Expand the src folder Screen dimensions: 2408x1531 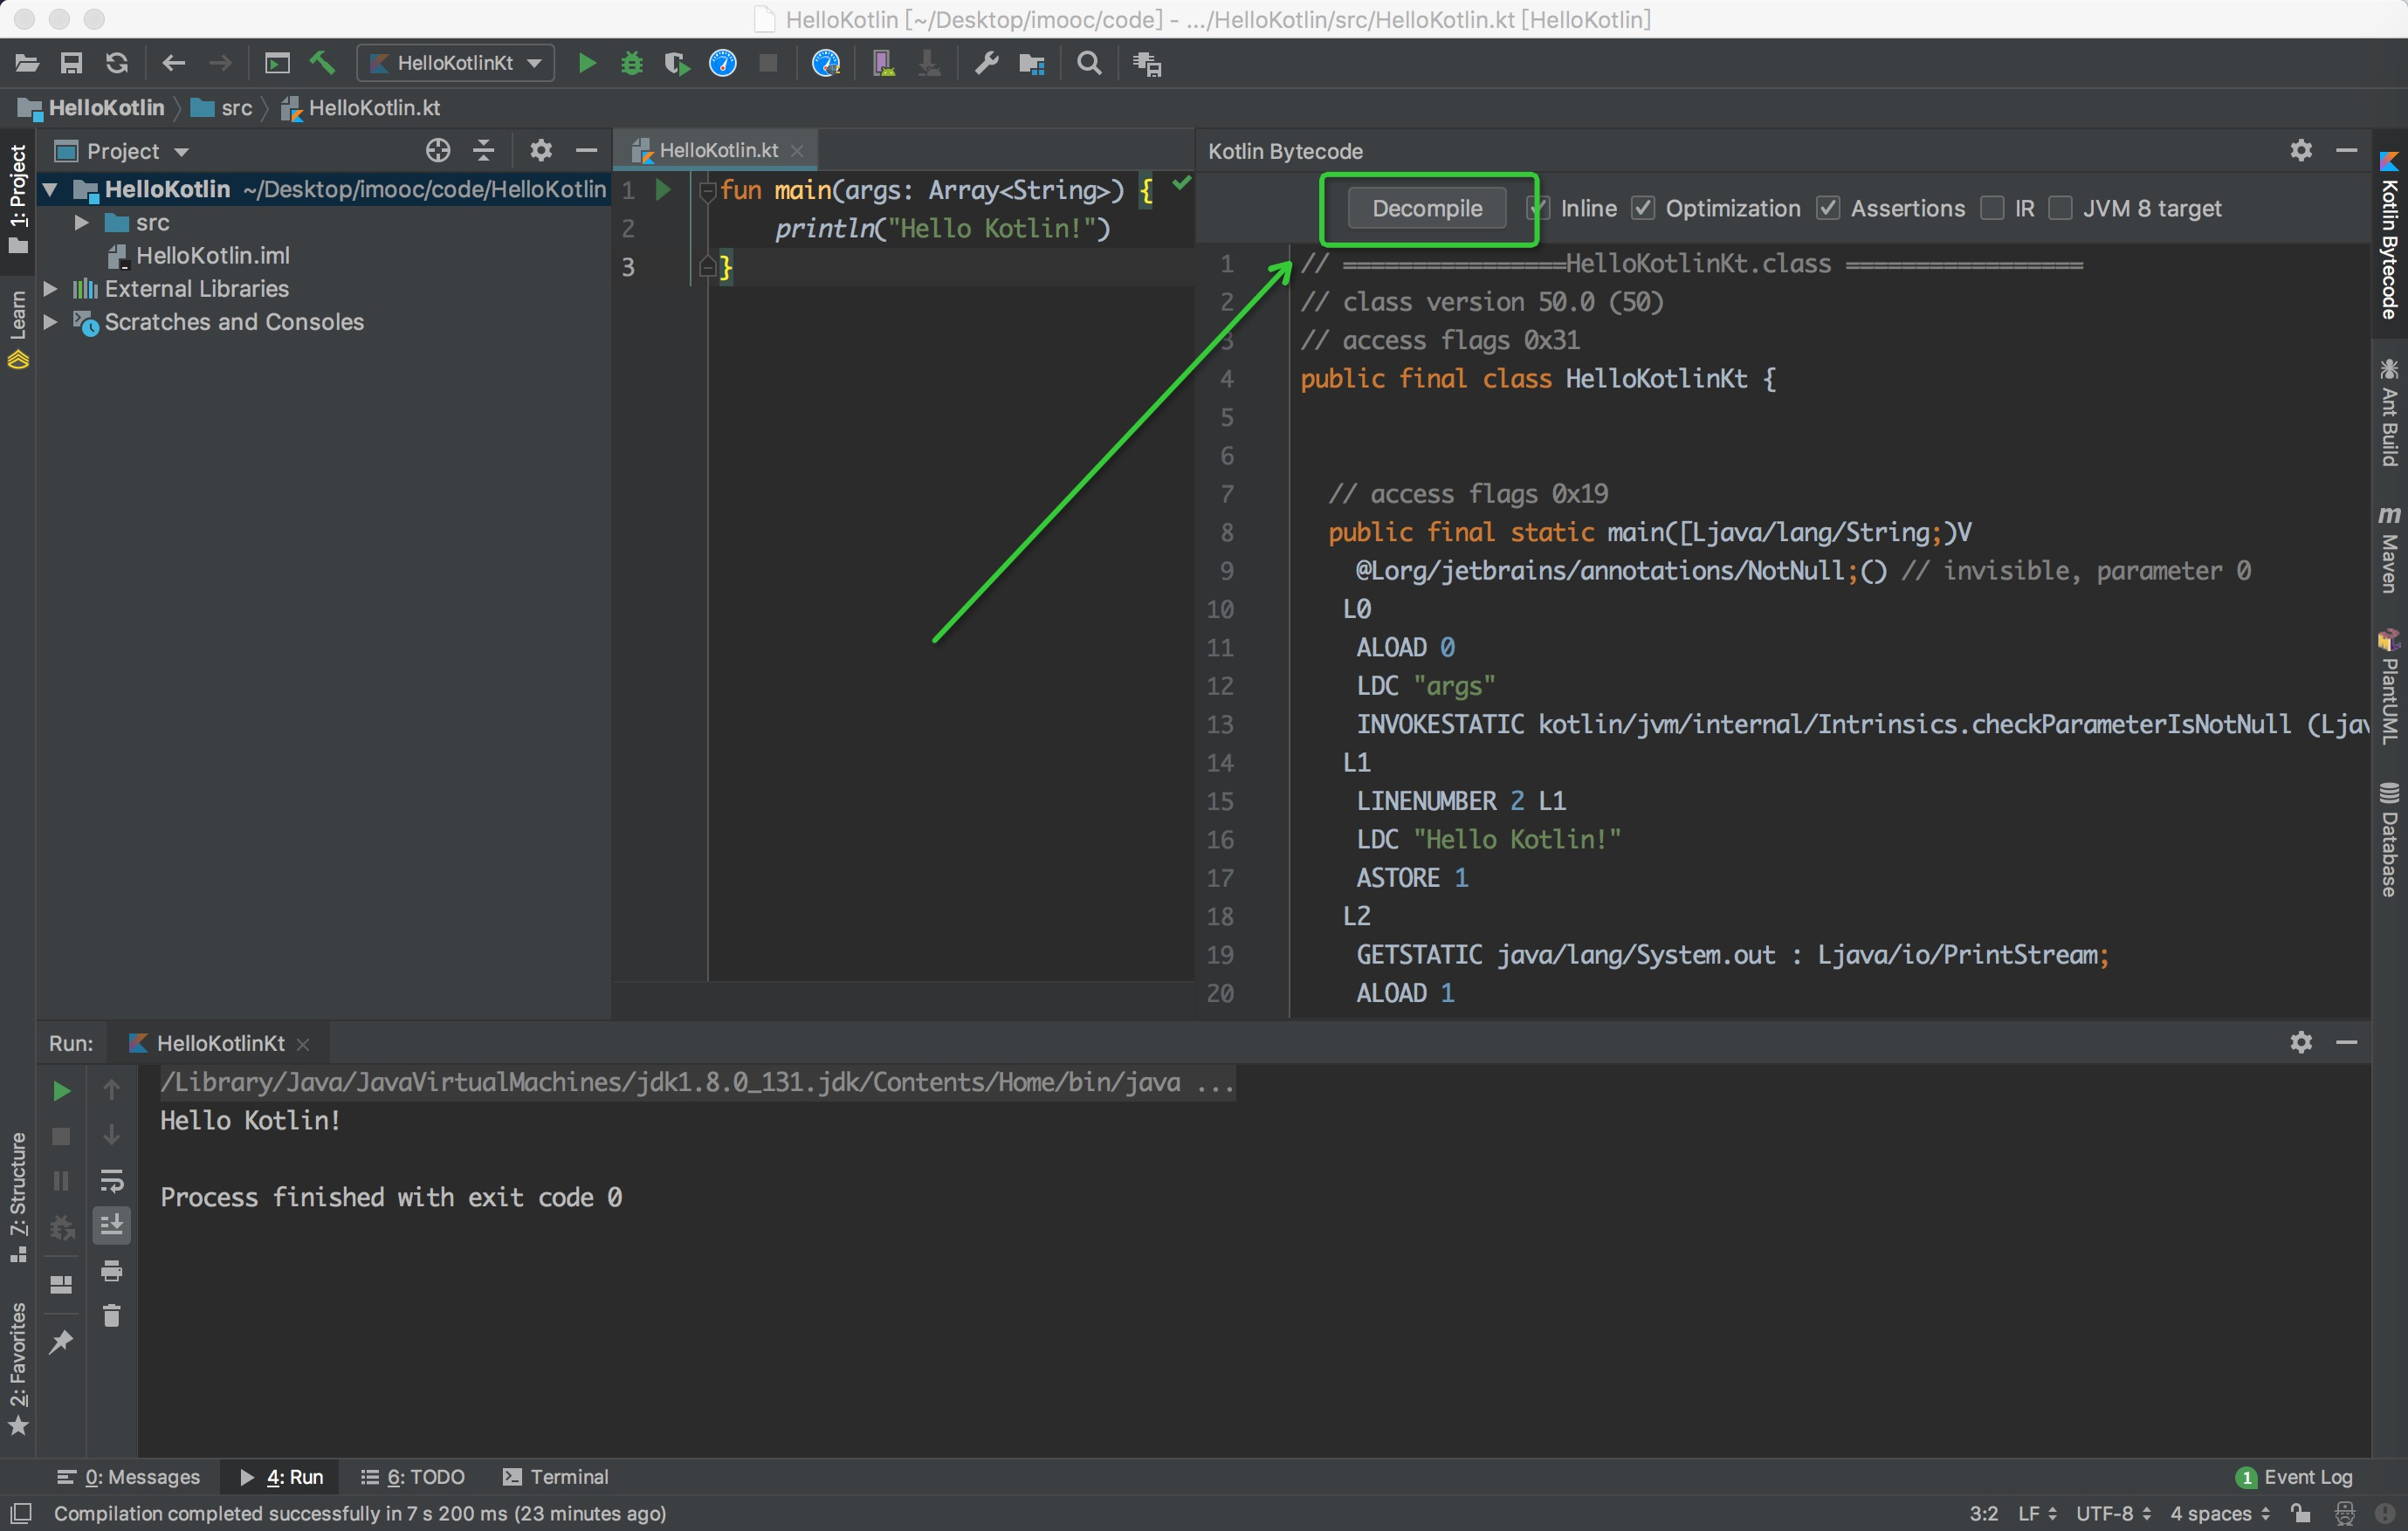(x=82, y=222)
